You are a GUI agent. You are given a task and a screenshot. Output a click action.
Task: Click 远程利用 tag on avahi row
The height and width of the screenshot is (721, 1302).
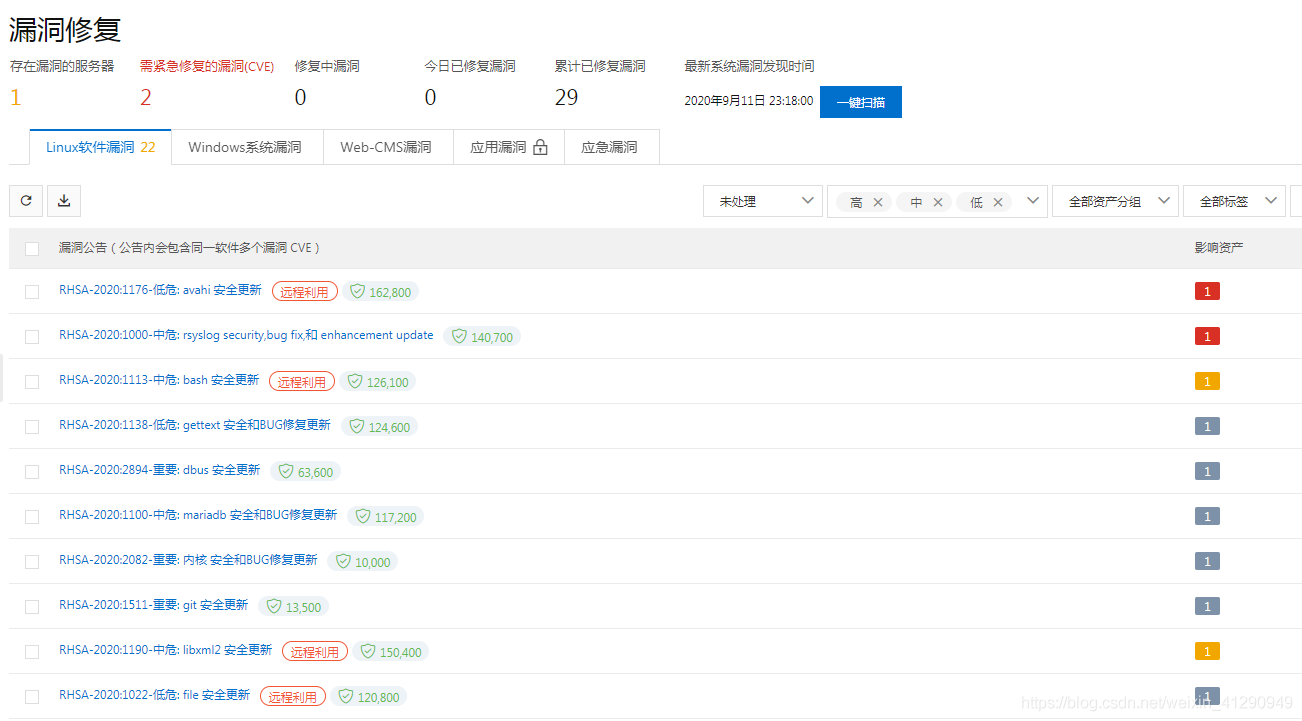(x=305, y=292)
